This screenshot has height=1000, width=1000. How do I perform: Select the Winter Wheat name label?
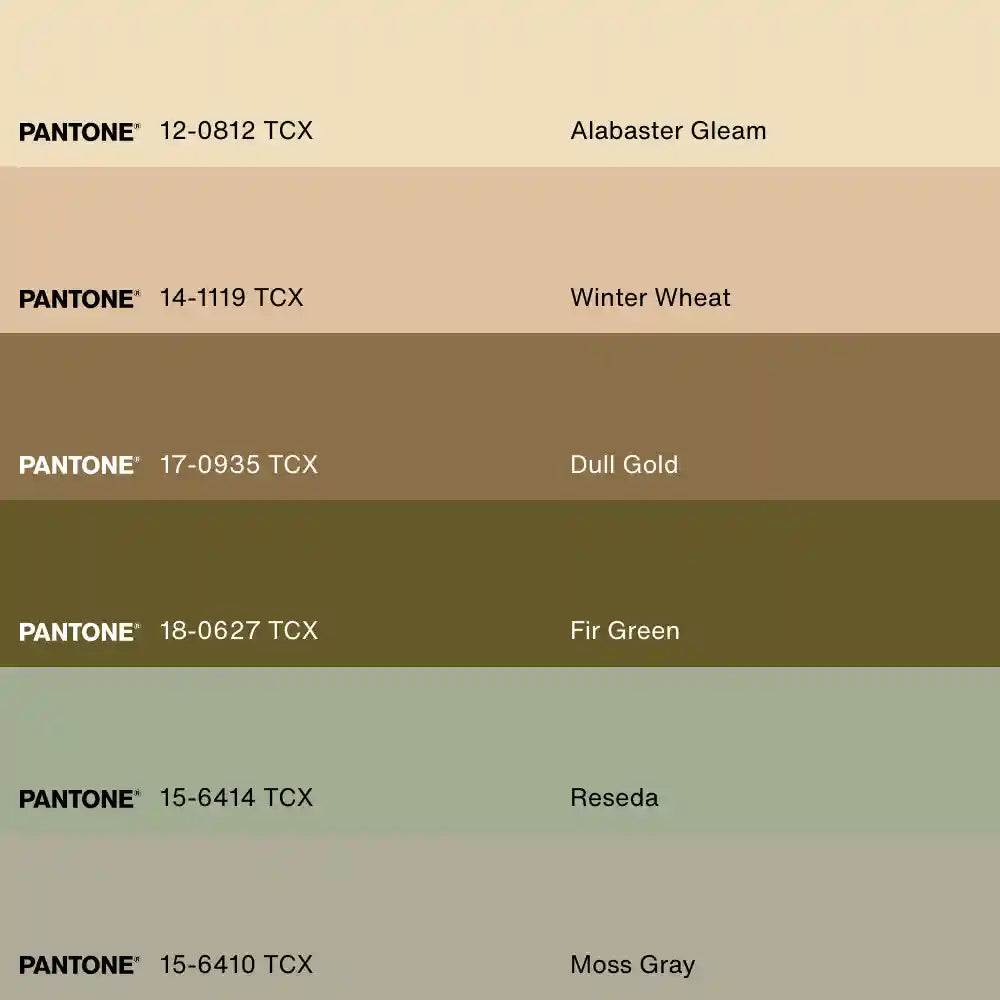point(650,298)
